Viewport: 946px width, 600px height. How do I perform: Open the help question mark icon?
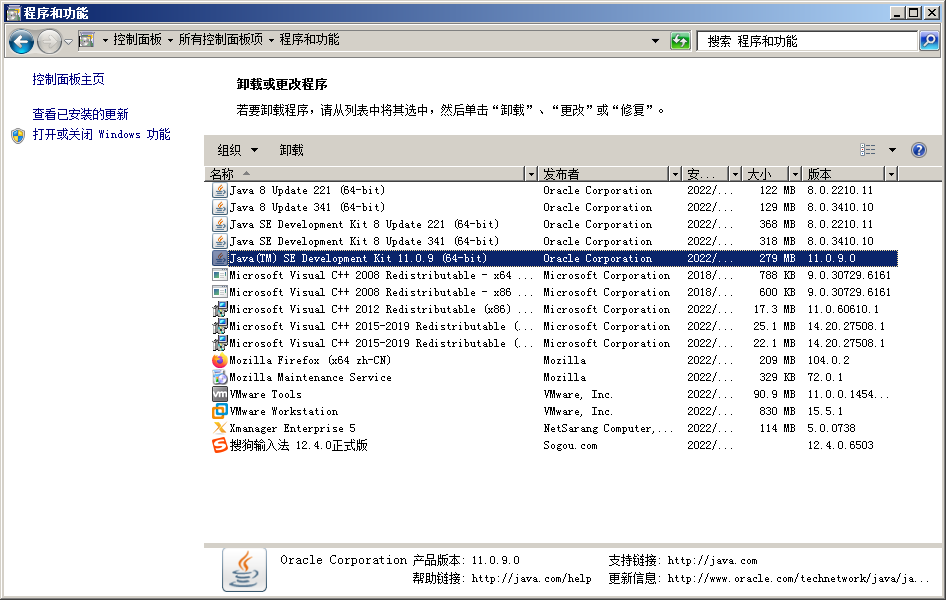point(918,150)
